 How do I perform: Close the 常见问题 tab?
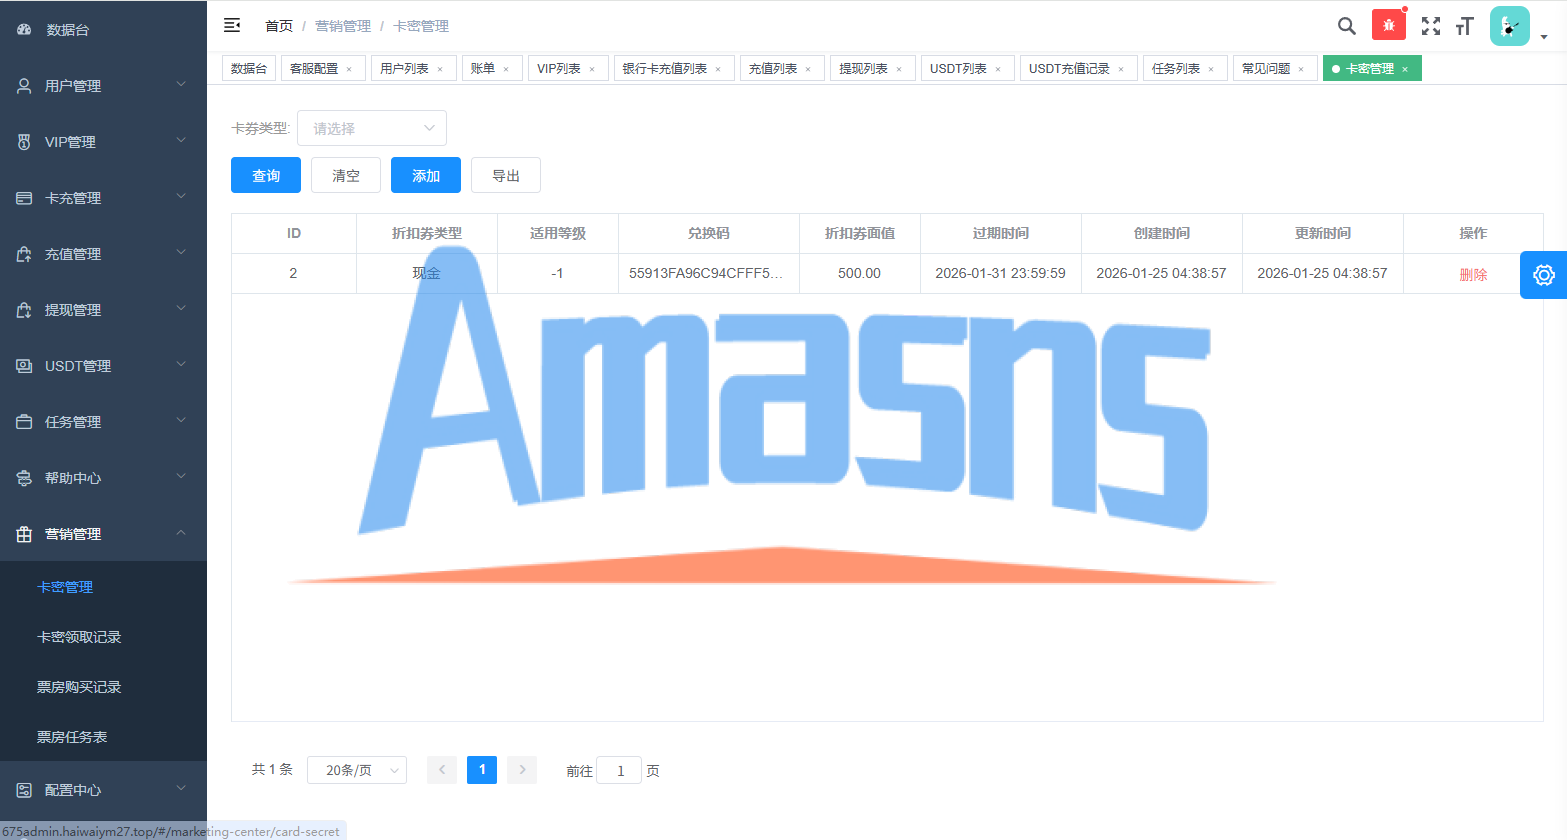tap(1301, 69)
